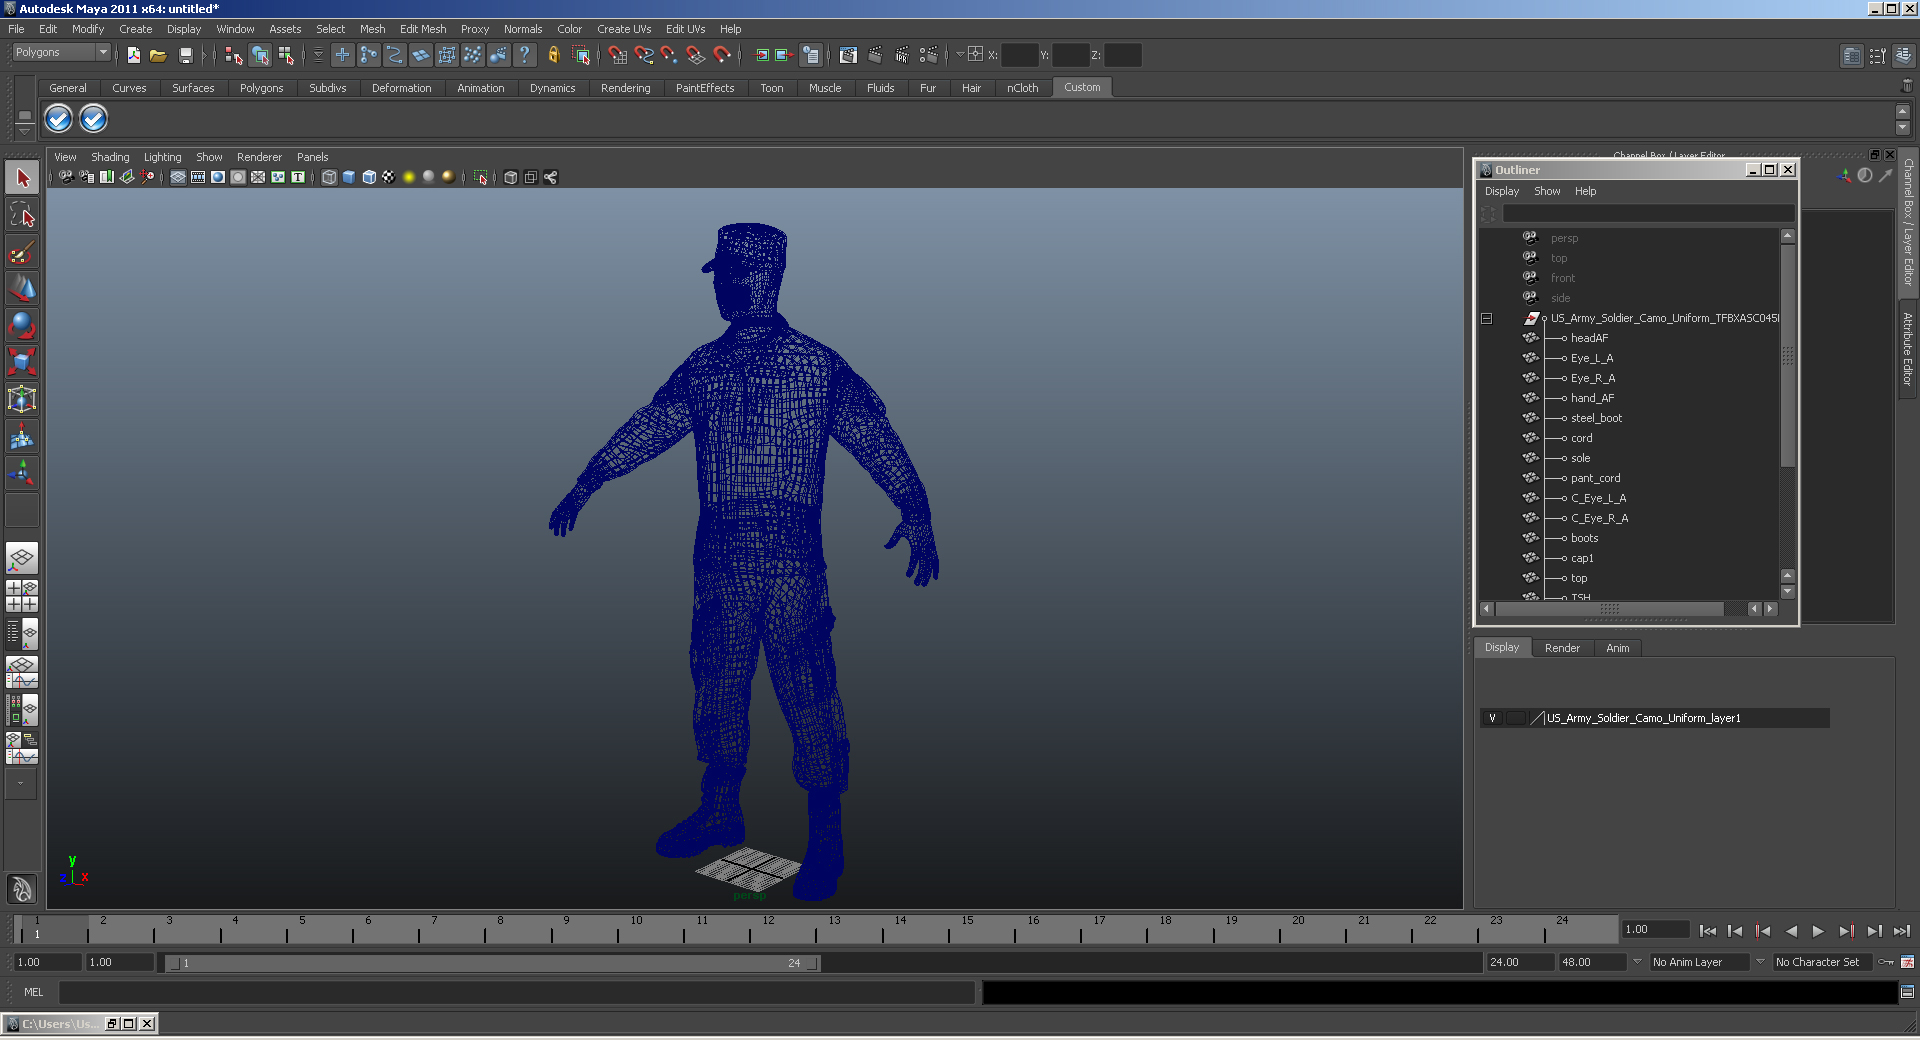Toggle wireframe display in viewport toolbar
Viewport: 1920px width, 1040px height.
(x=329, y=177)
